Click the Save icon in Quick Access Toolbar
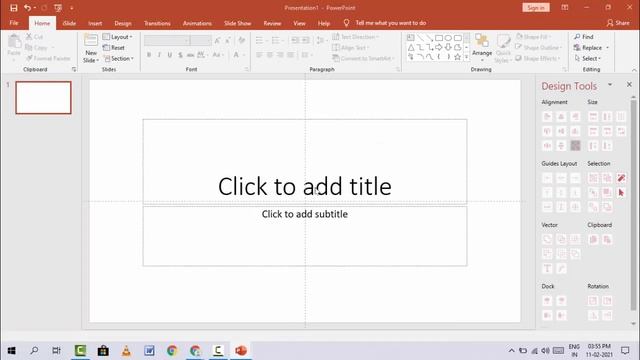Image resolution: width=640 pixels, height=360 pixels. [13, 8]
